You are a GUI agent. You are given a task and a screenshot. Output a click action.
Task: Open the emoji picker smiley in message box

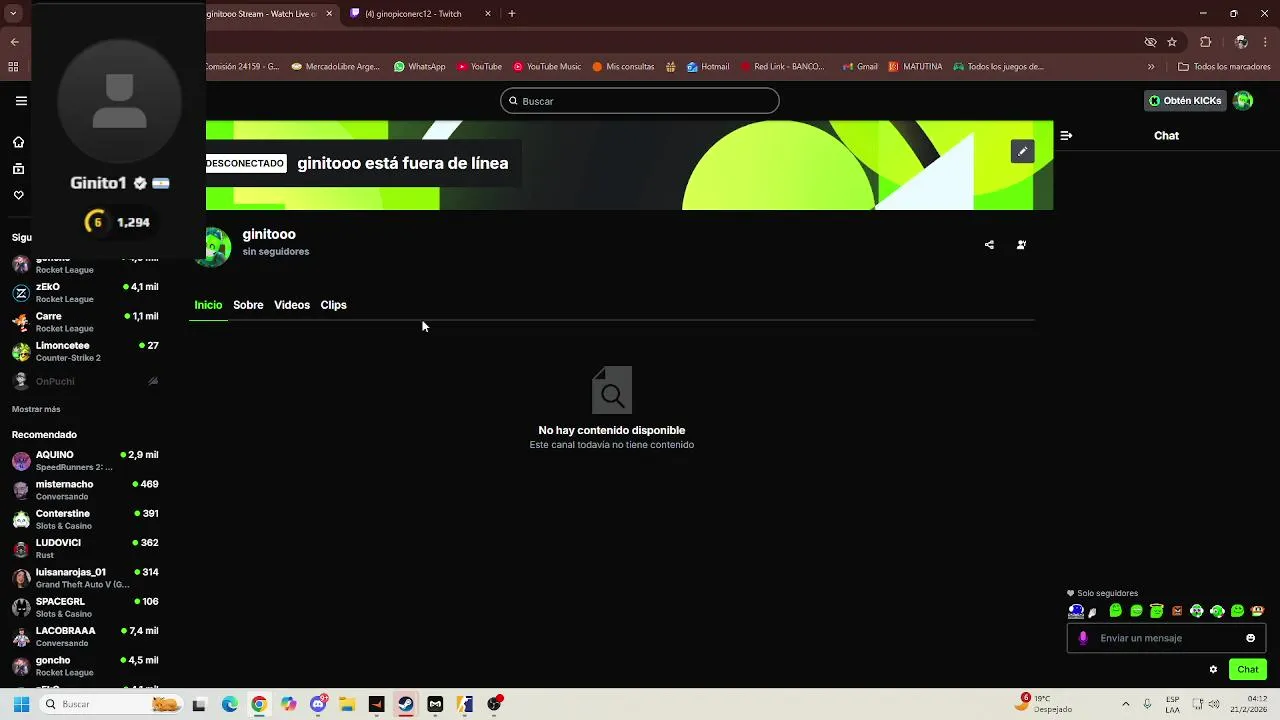click(x=1250, y=638)
